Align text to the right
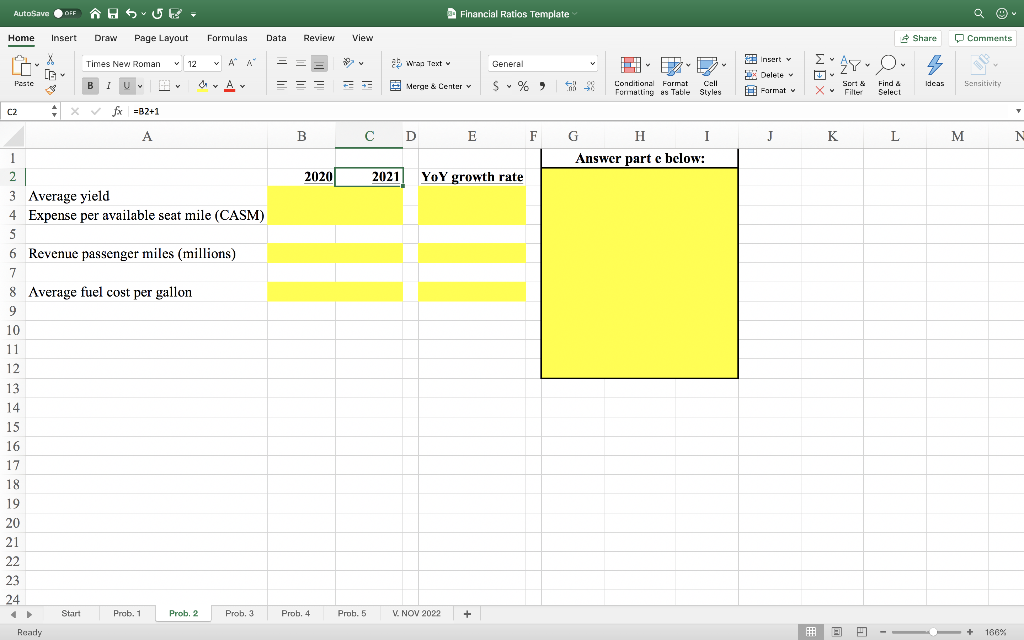1024x640 pixels. pyautogui.click(x=319, y=86)
